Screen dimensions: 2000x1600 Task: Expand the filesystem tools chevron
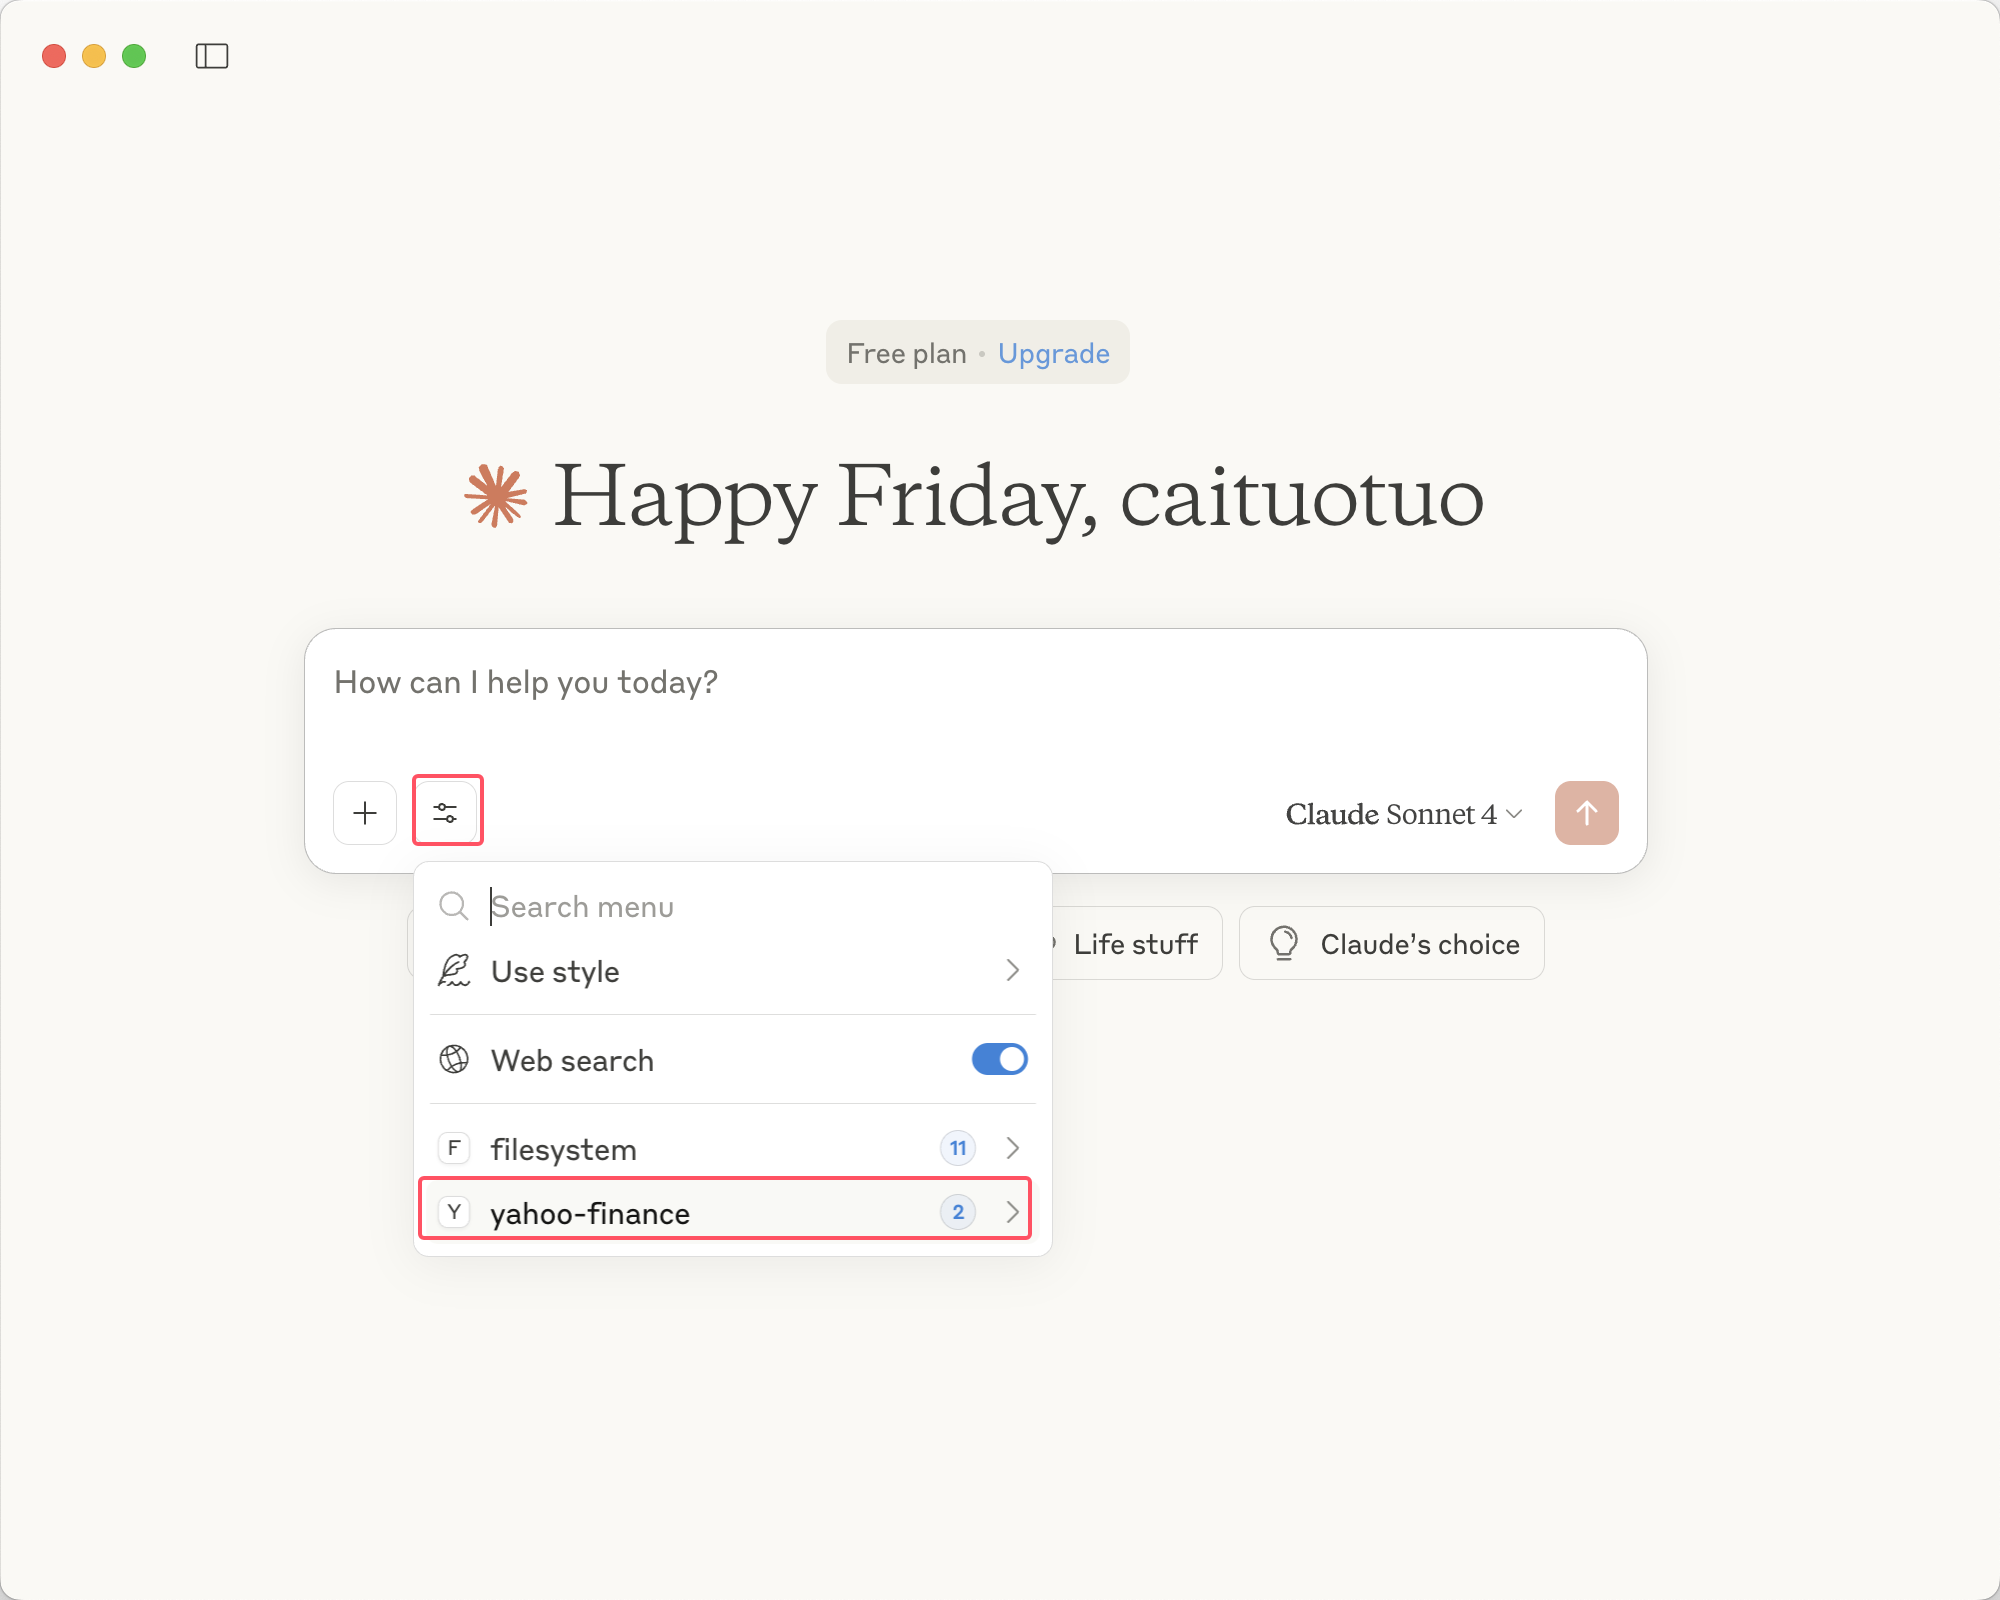(x=1012, y=1148)
